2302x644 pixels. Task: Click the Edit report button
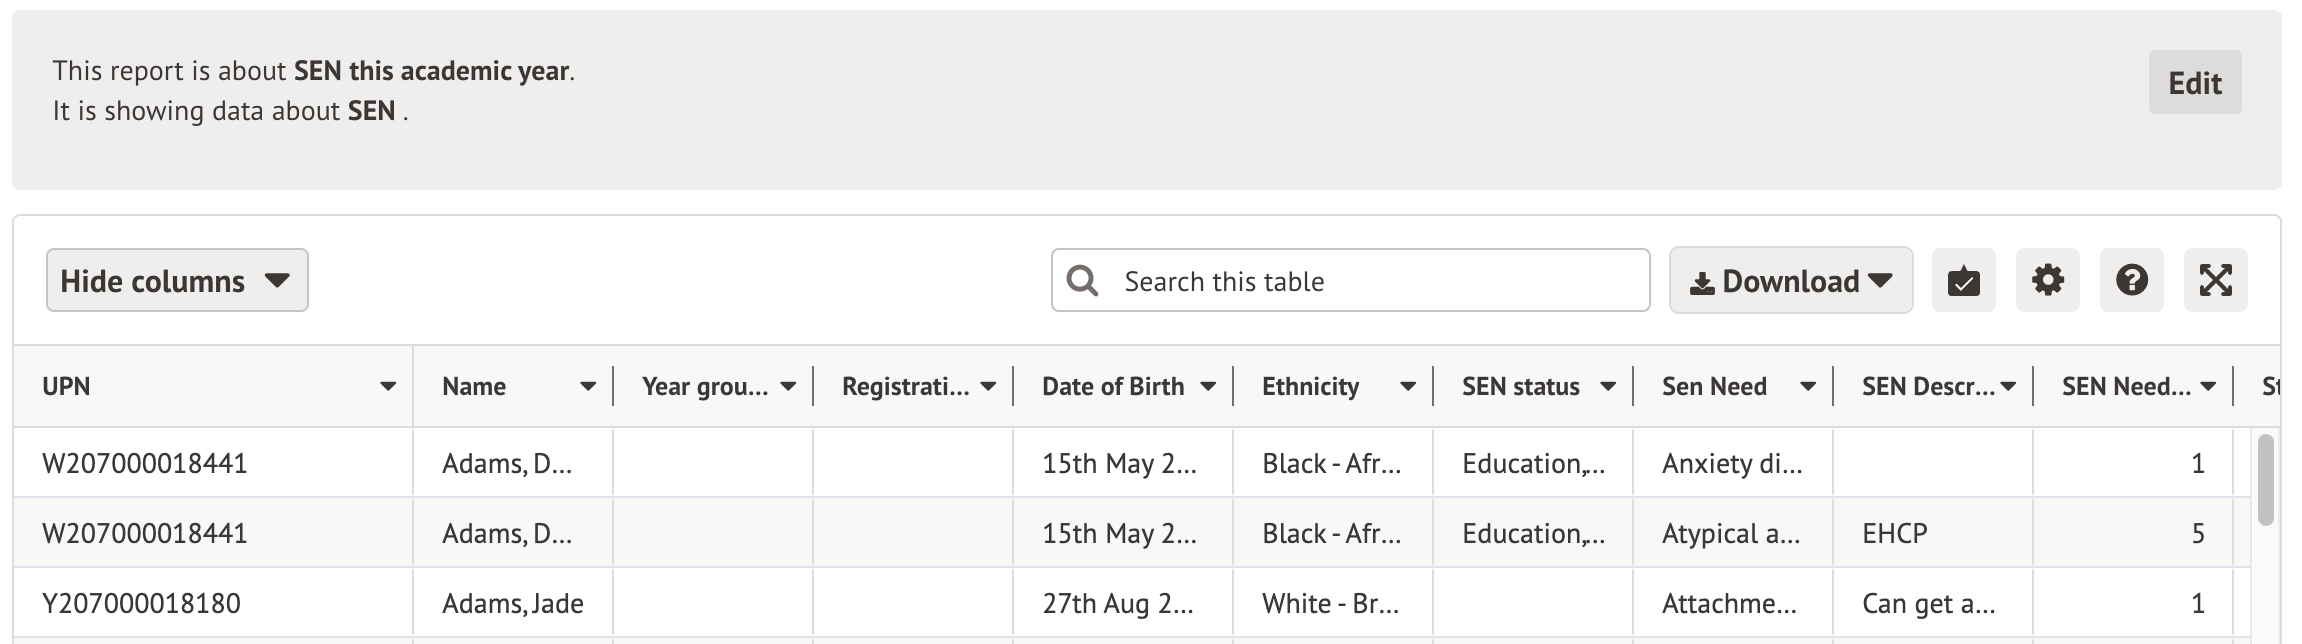point(2194,83)
